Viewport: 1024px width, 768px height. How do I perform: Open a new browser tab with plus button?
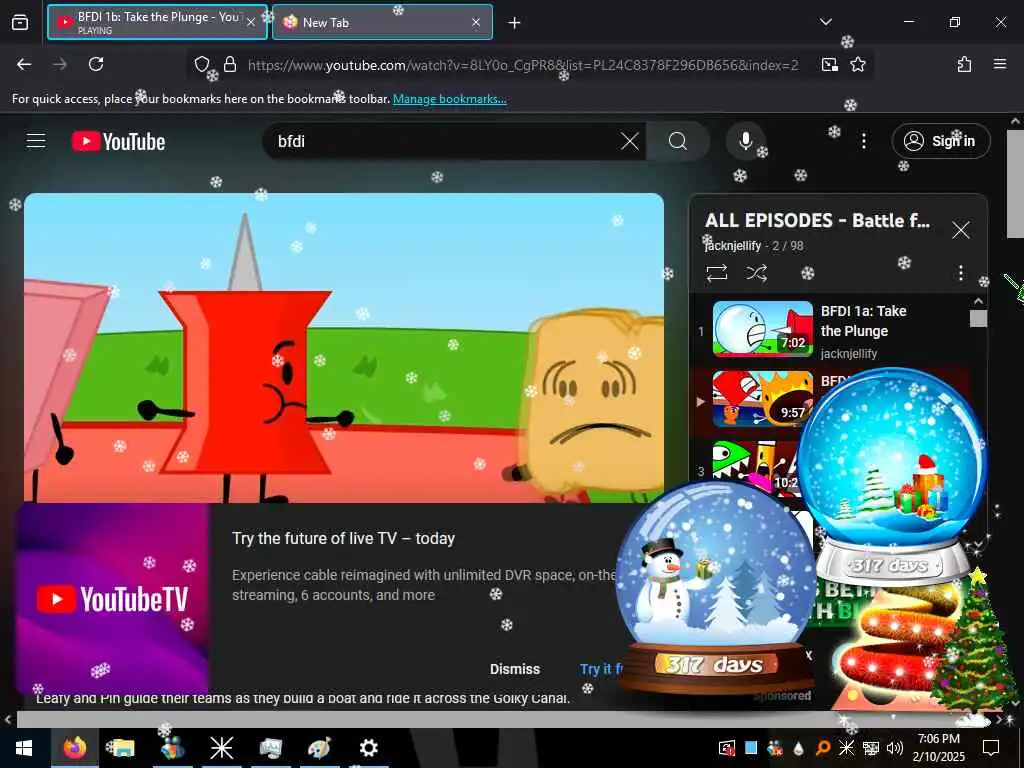[x=515, y=23]
